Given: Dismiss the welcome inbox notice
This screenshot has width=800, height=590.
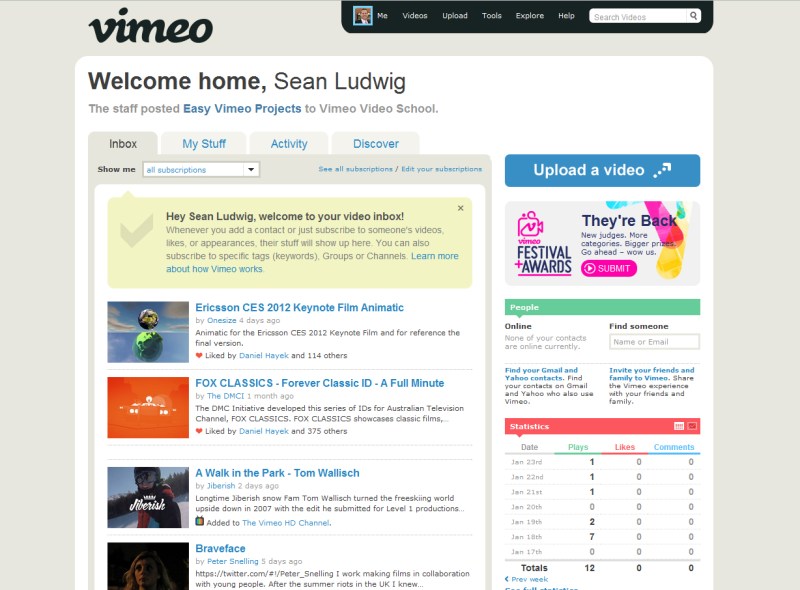Looking at the screenshot, I should click(461, 208).
